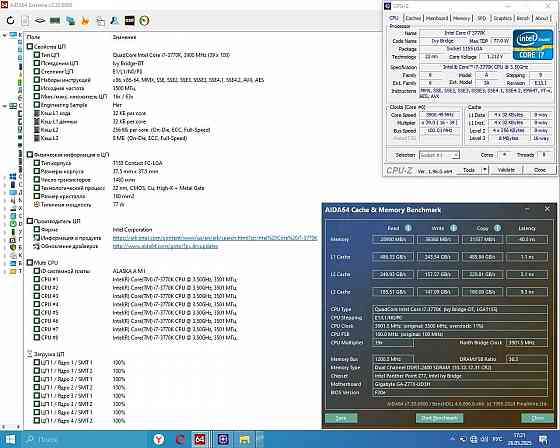
Task: Collapse the top computer tree node
Action: [4, 35]
